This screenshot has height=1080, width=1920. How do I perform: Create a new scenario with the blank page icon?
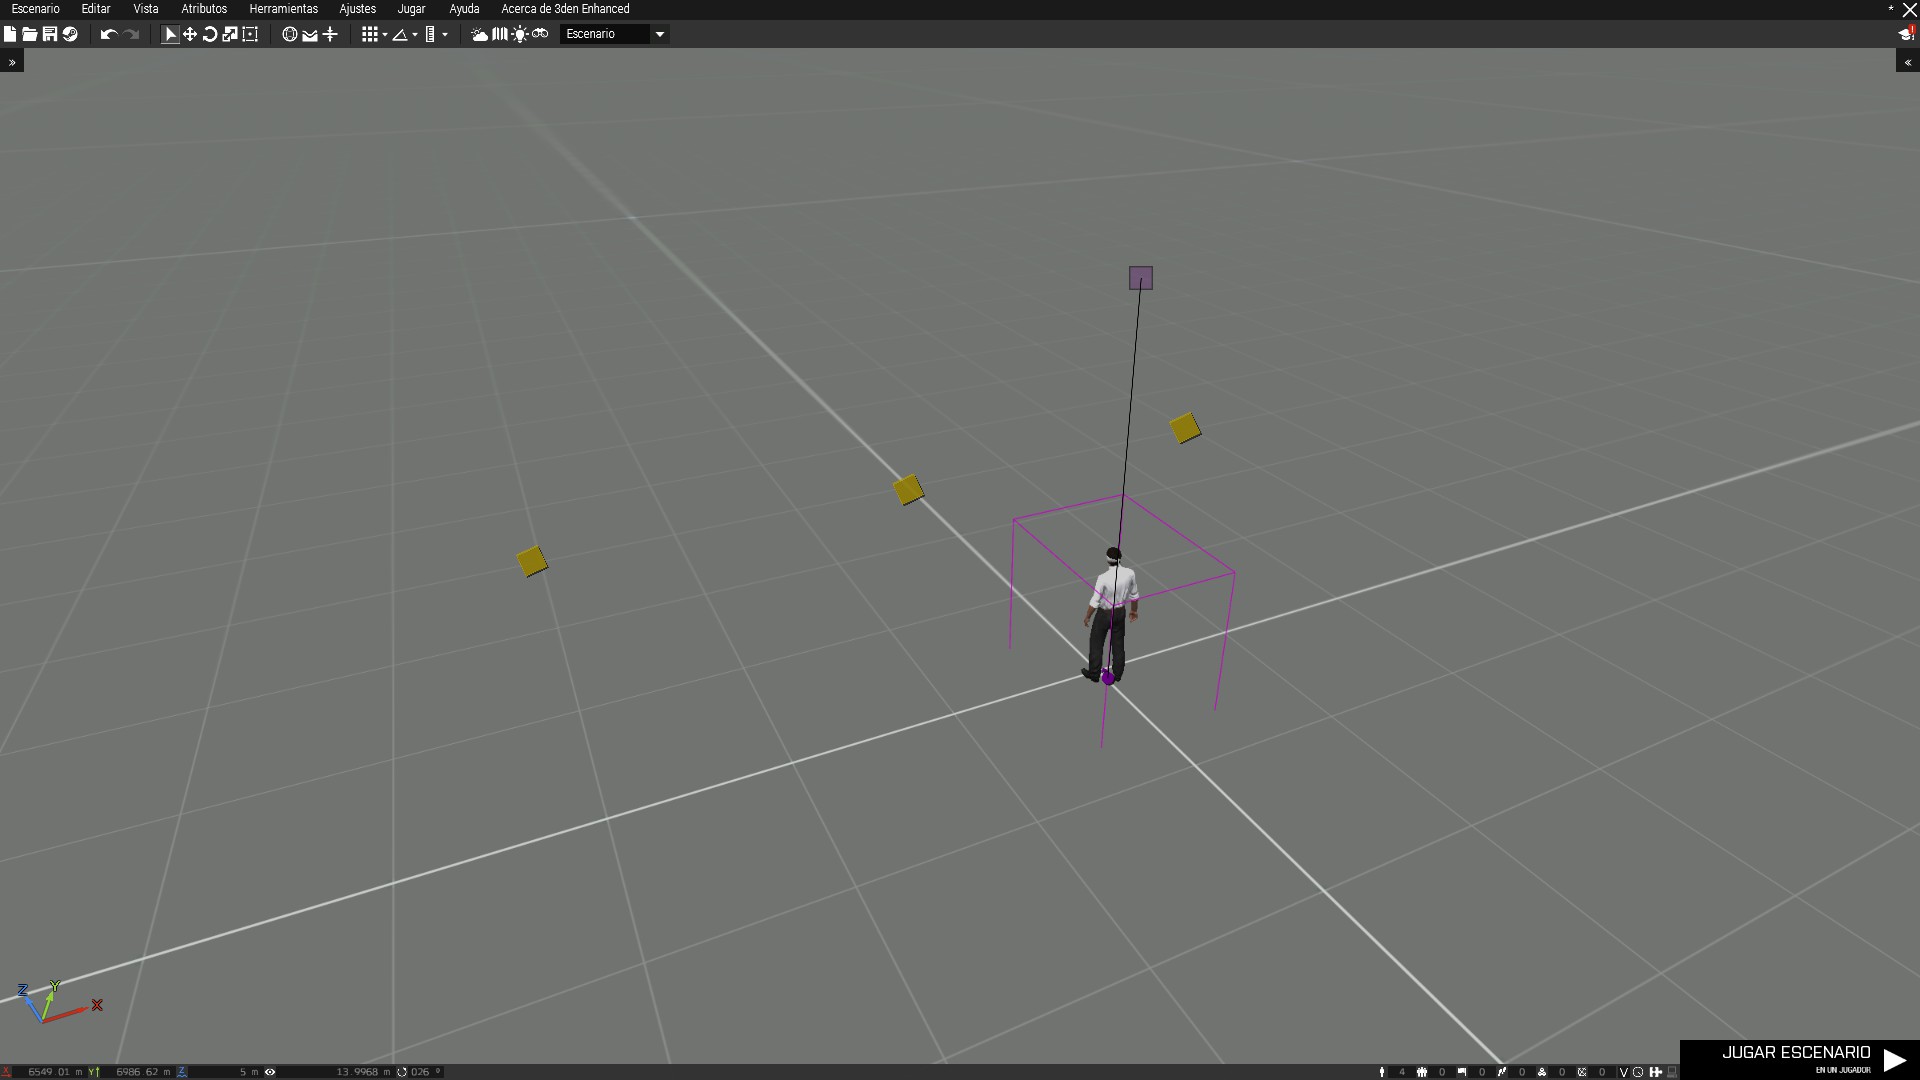click(10, 34)
